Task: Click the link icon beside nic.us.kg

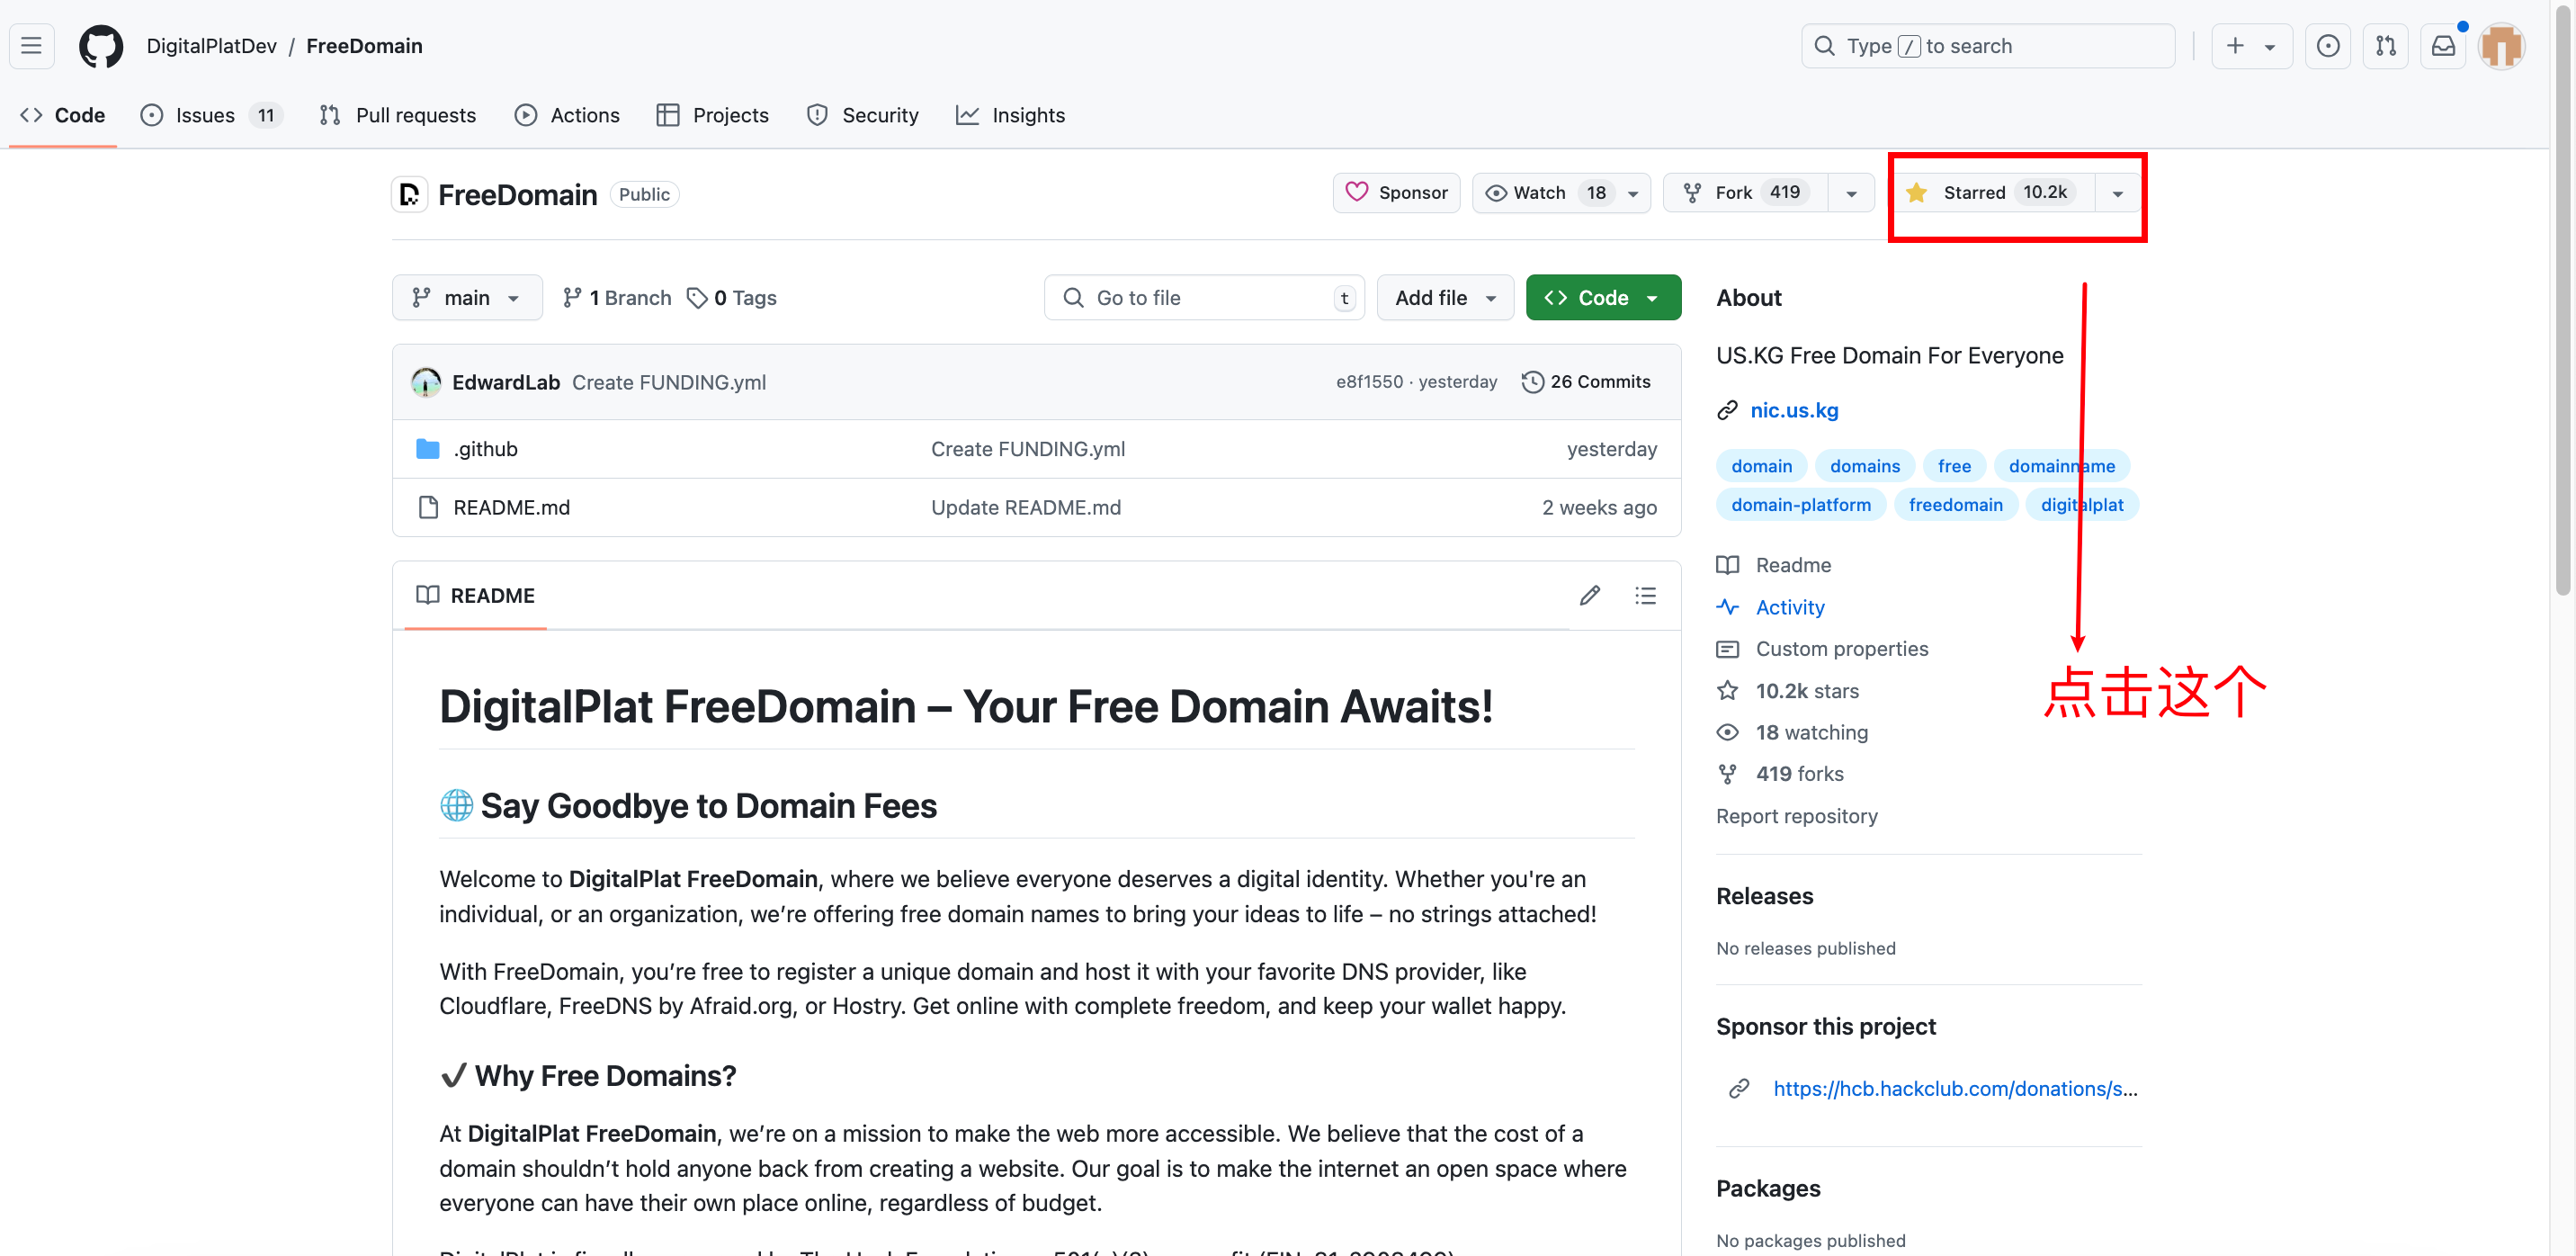Action: click(1727, 410)
